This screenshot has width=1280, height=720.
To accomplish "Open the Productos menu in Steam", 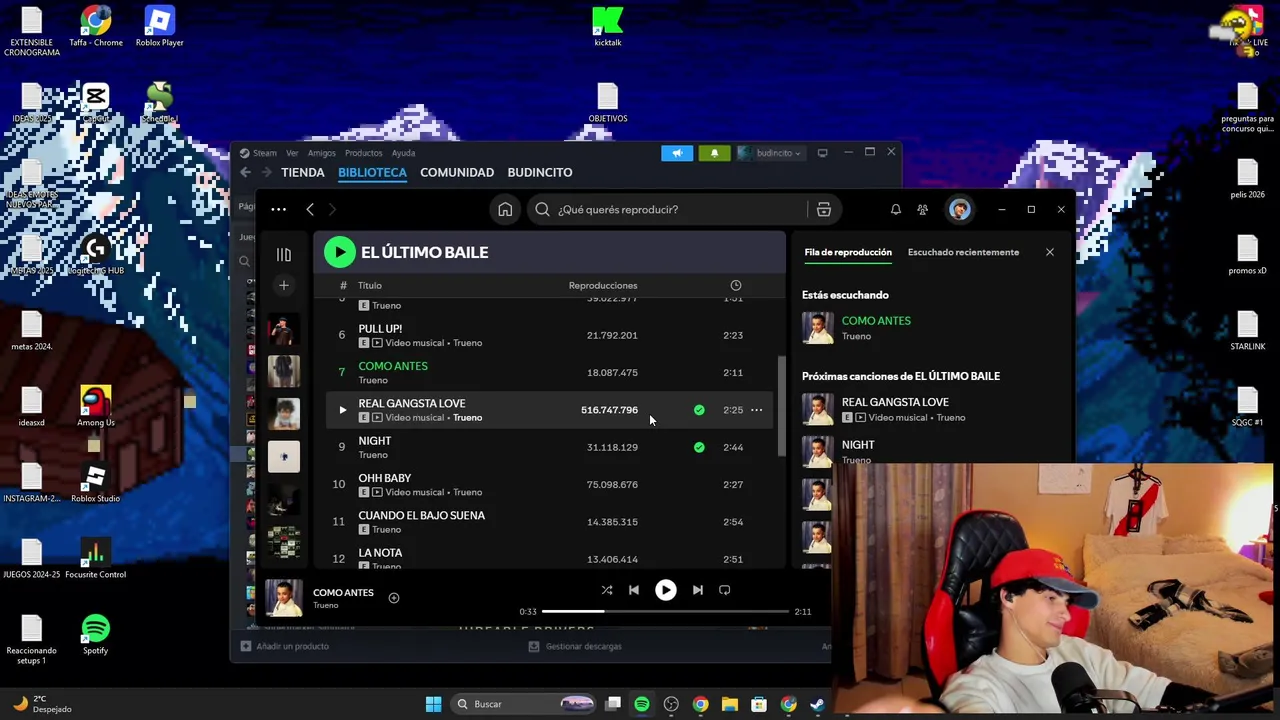I will click(x=363, y=153).
